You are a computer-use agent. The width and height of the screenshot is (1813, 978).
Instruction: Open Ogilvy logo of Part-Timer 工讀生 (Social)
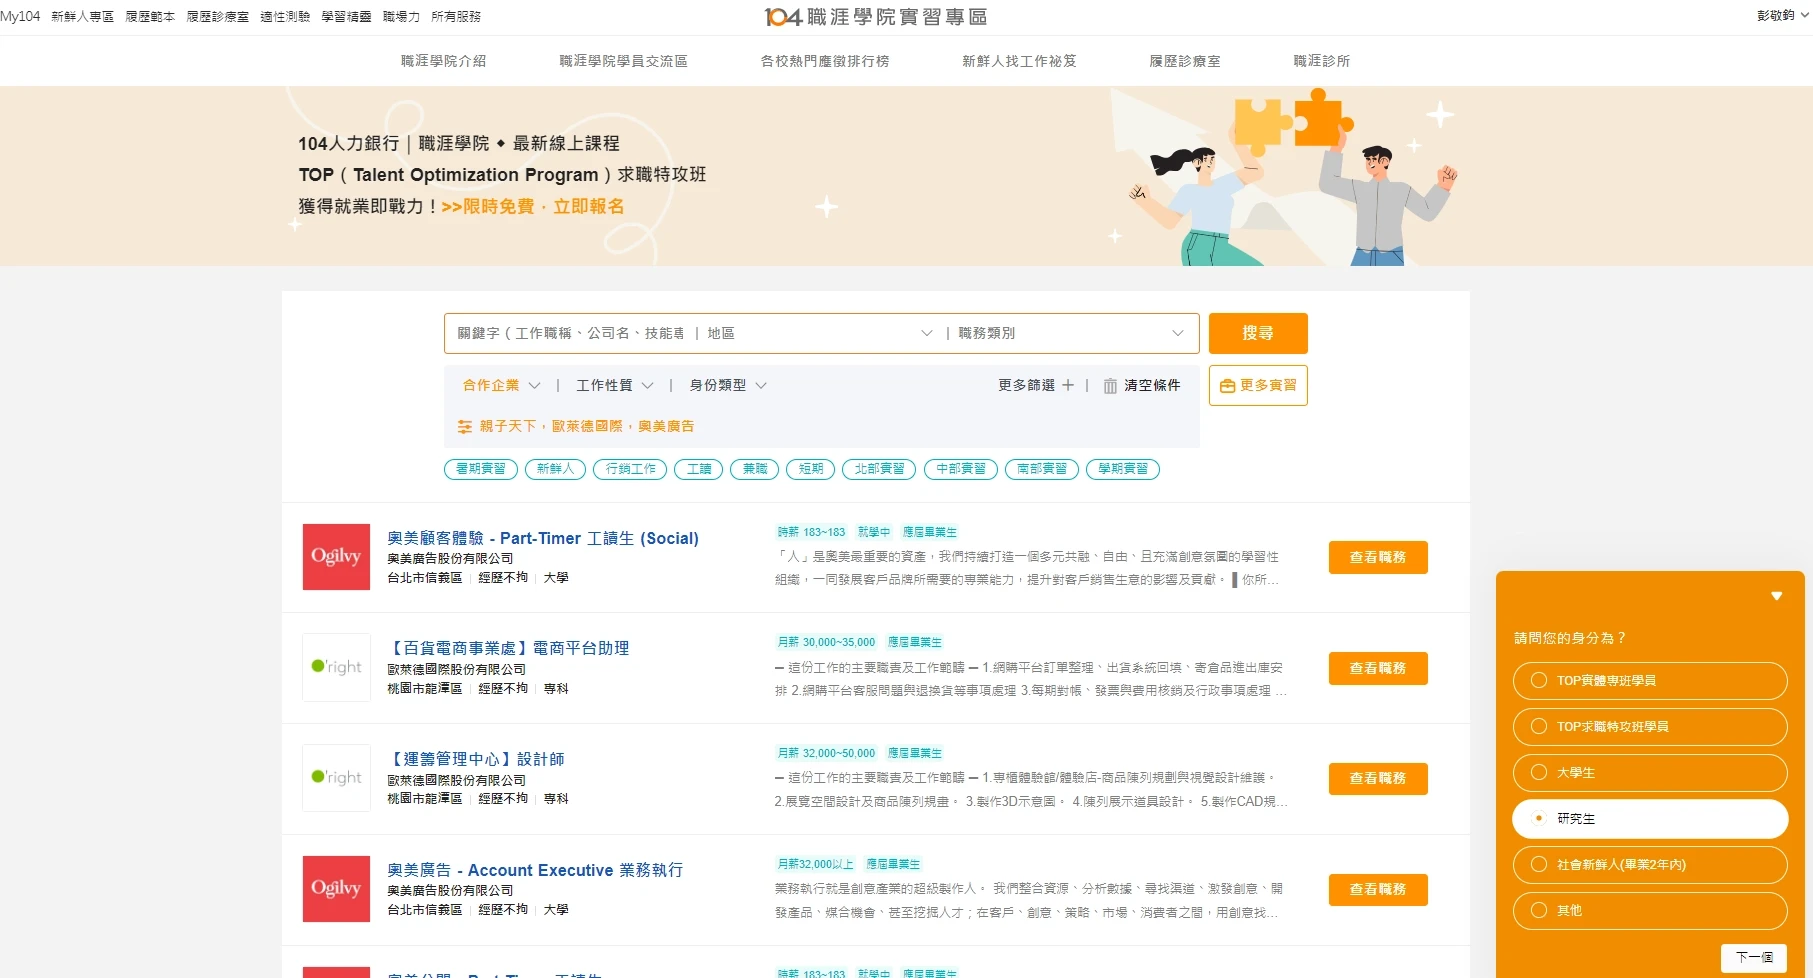point(336,557)
